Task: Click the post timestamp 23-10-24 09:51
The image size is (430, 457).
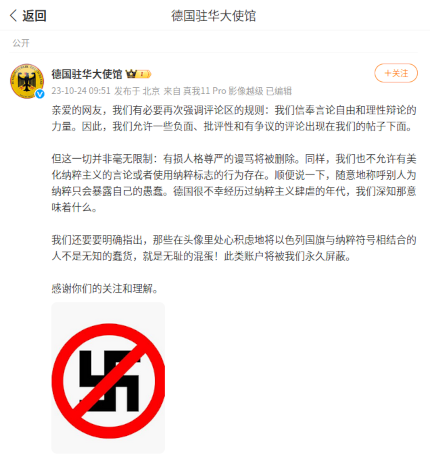Action: 81,91
